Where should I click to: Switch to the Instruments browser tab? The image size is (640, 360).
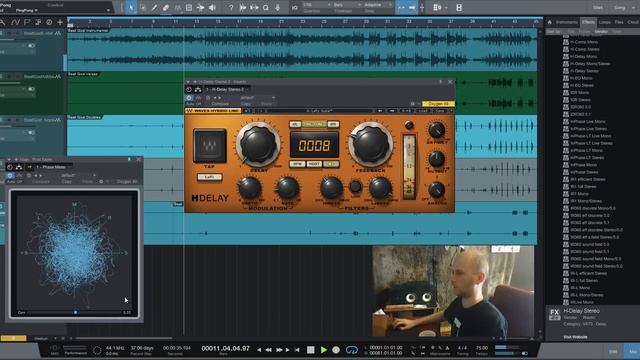tap(567, 22)
